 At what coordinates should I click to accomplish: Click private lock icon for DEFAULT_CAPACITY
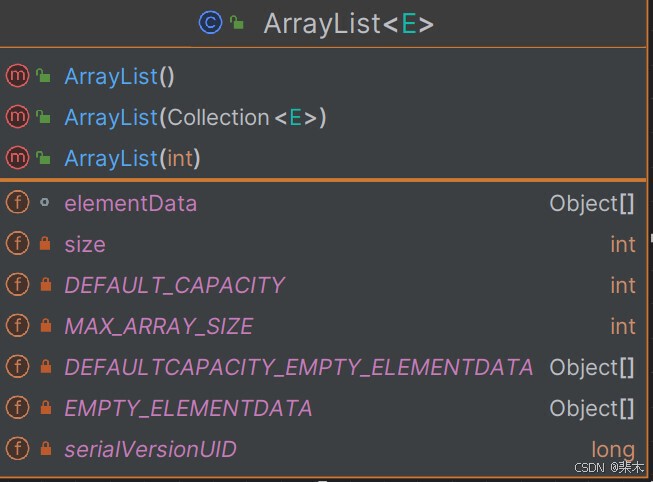[x=45, y=285]
